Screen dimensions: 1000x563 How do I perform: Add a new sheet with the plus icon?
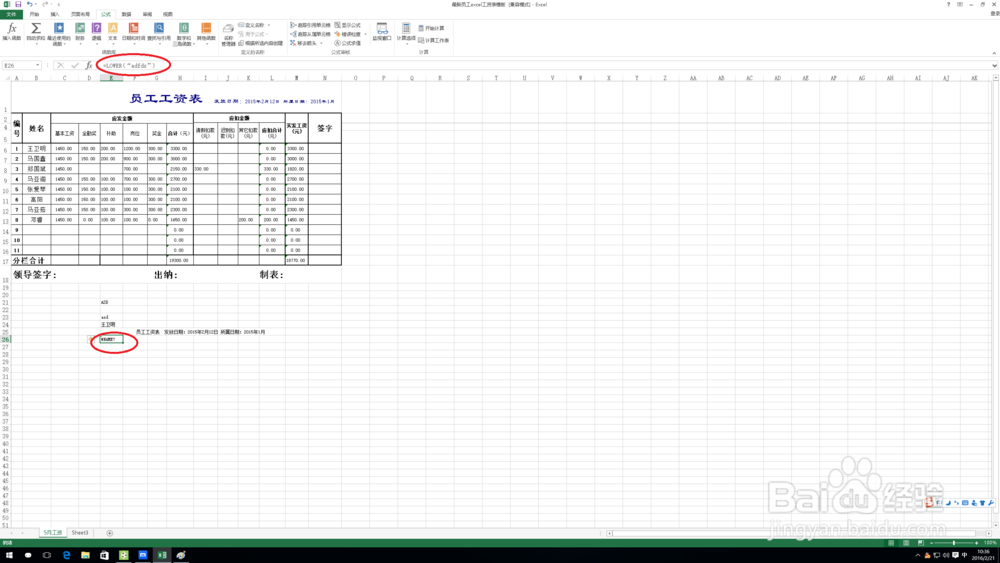point(110,533)
